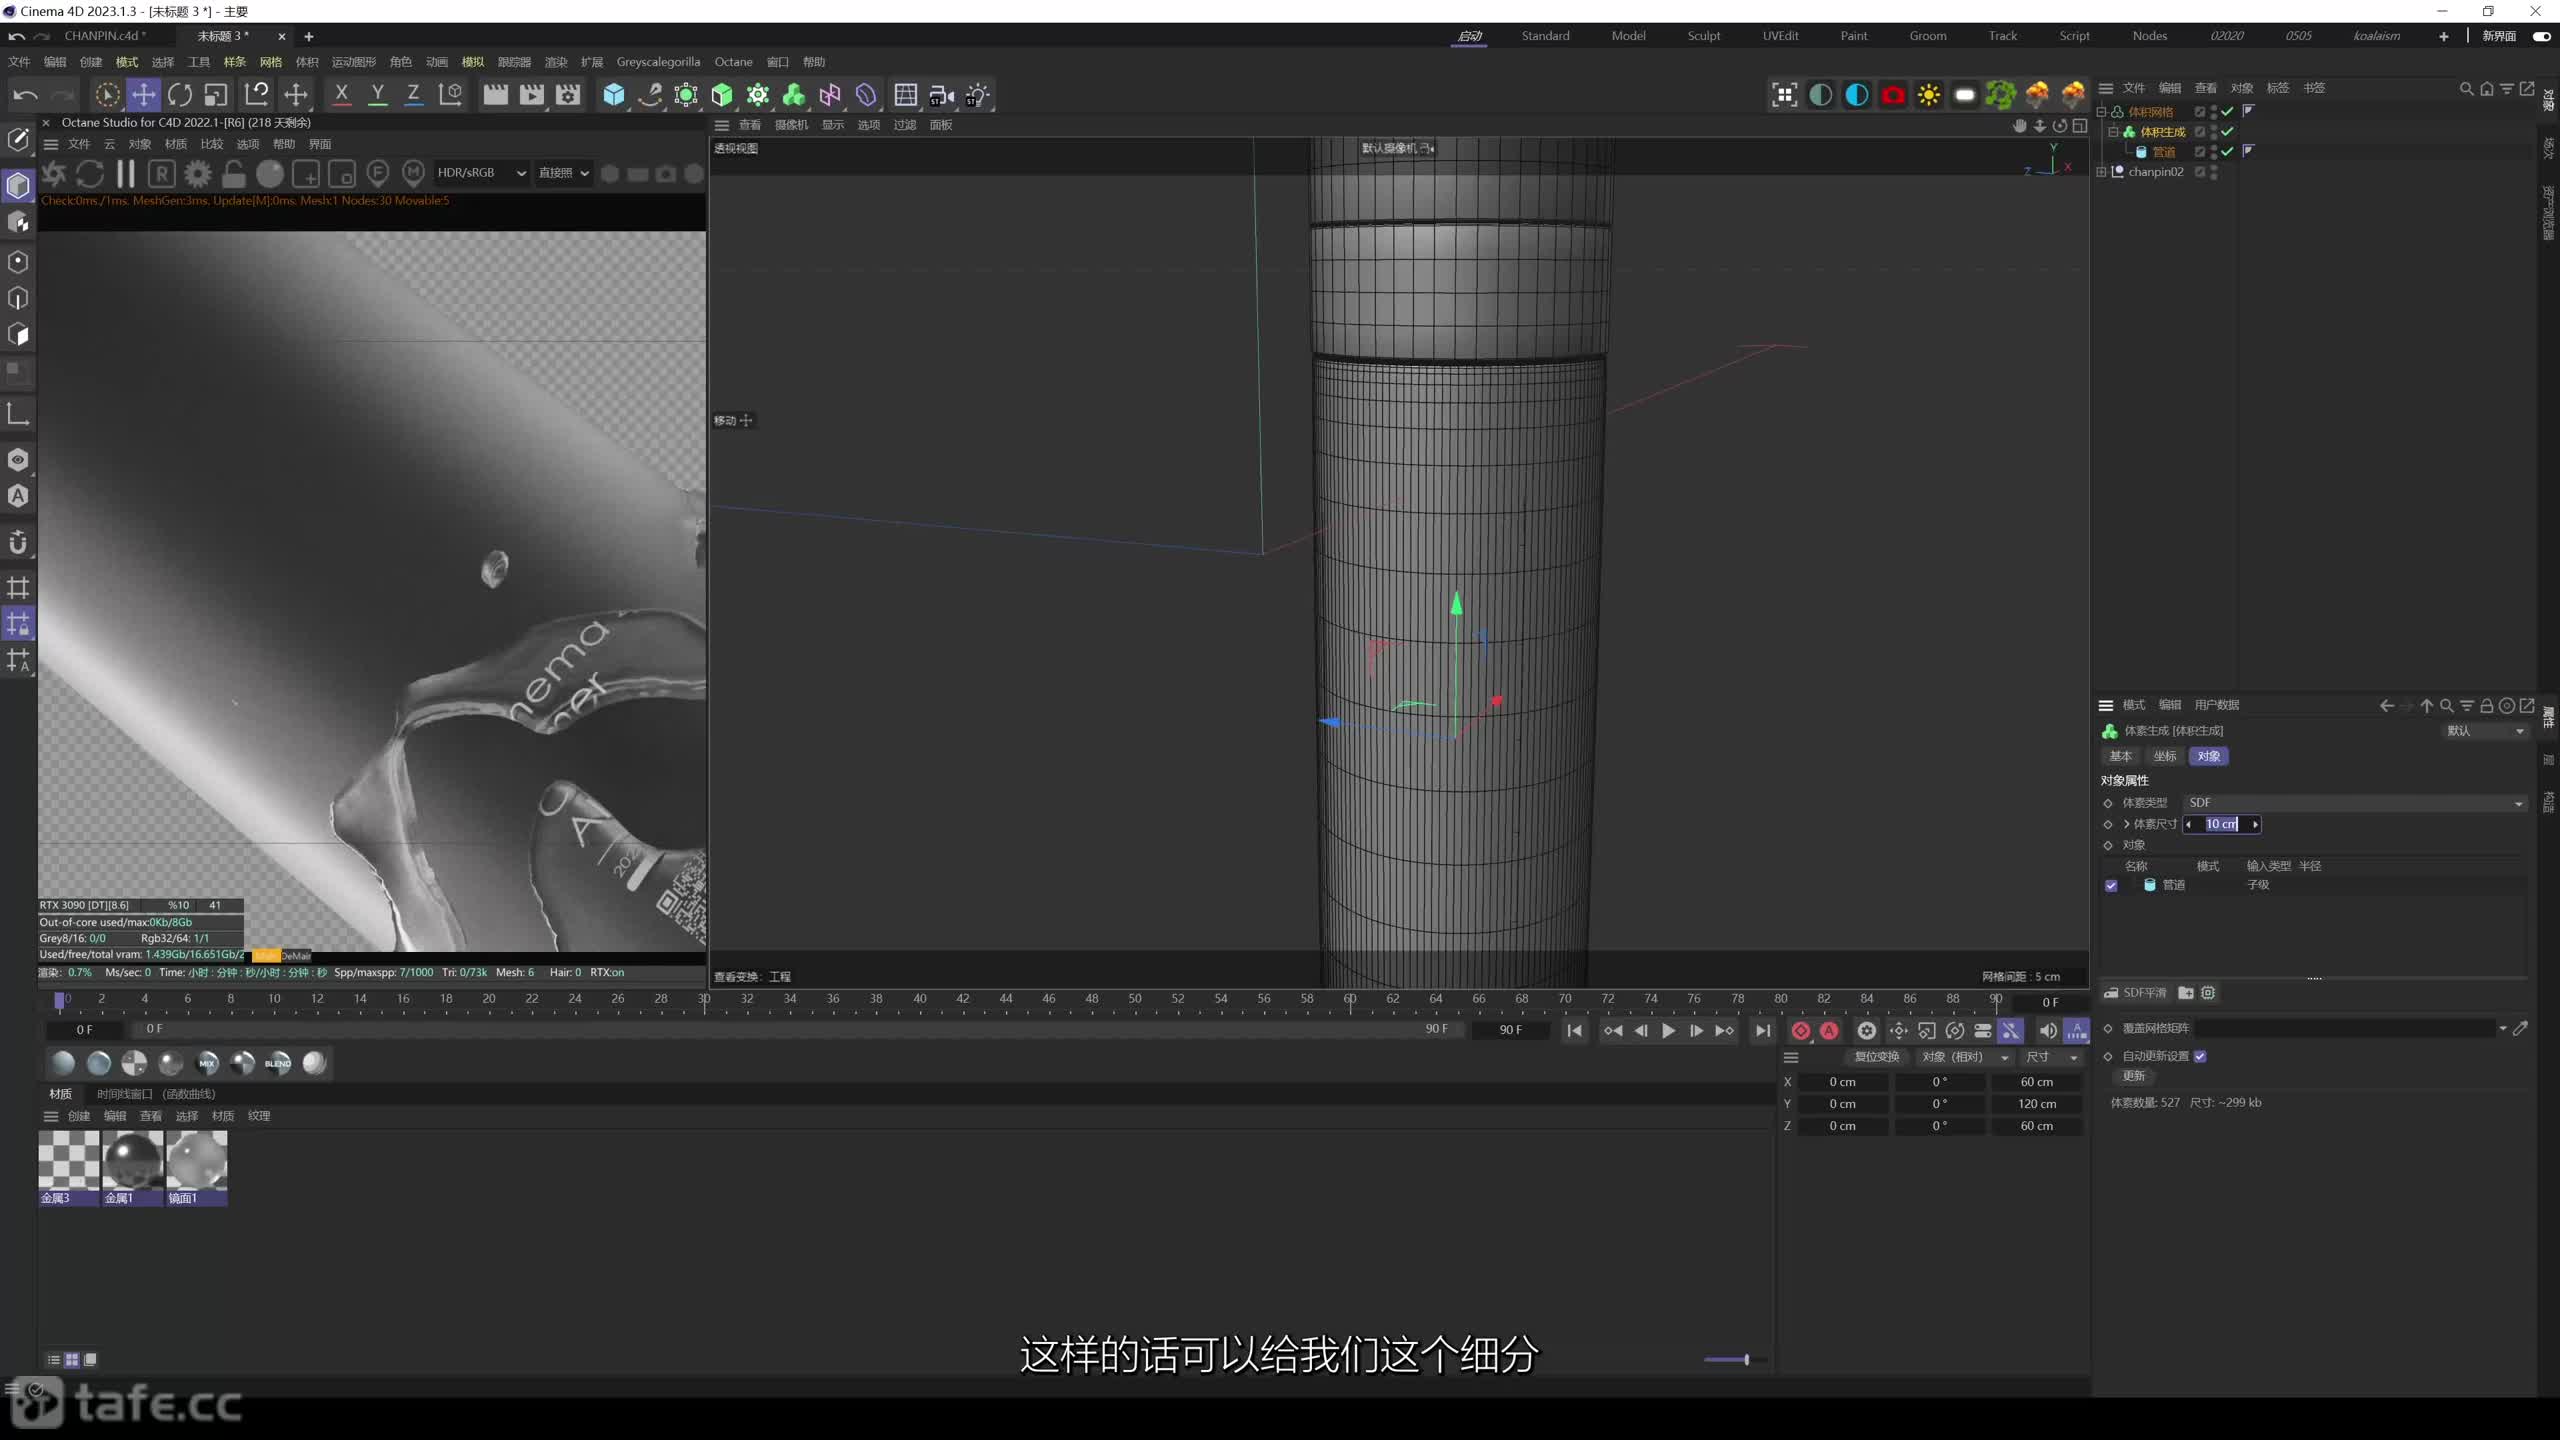Open the Octane settings gear icon

[198, 174]
